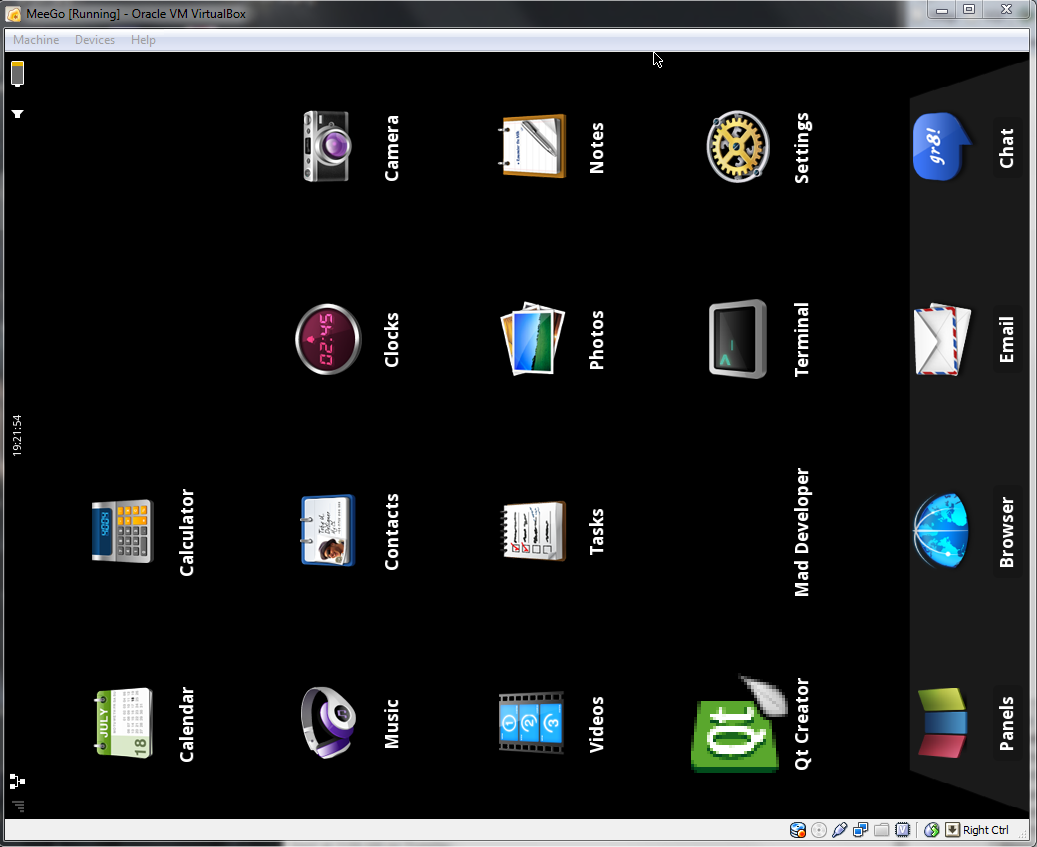Click the VirtualBox USB devices status icon
The height and width of the screenshot is (847, 1037).
coord(839,830)
